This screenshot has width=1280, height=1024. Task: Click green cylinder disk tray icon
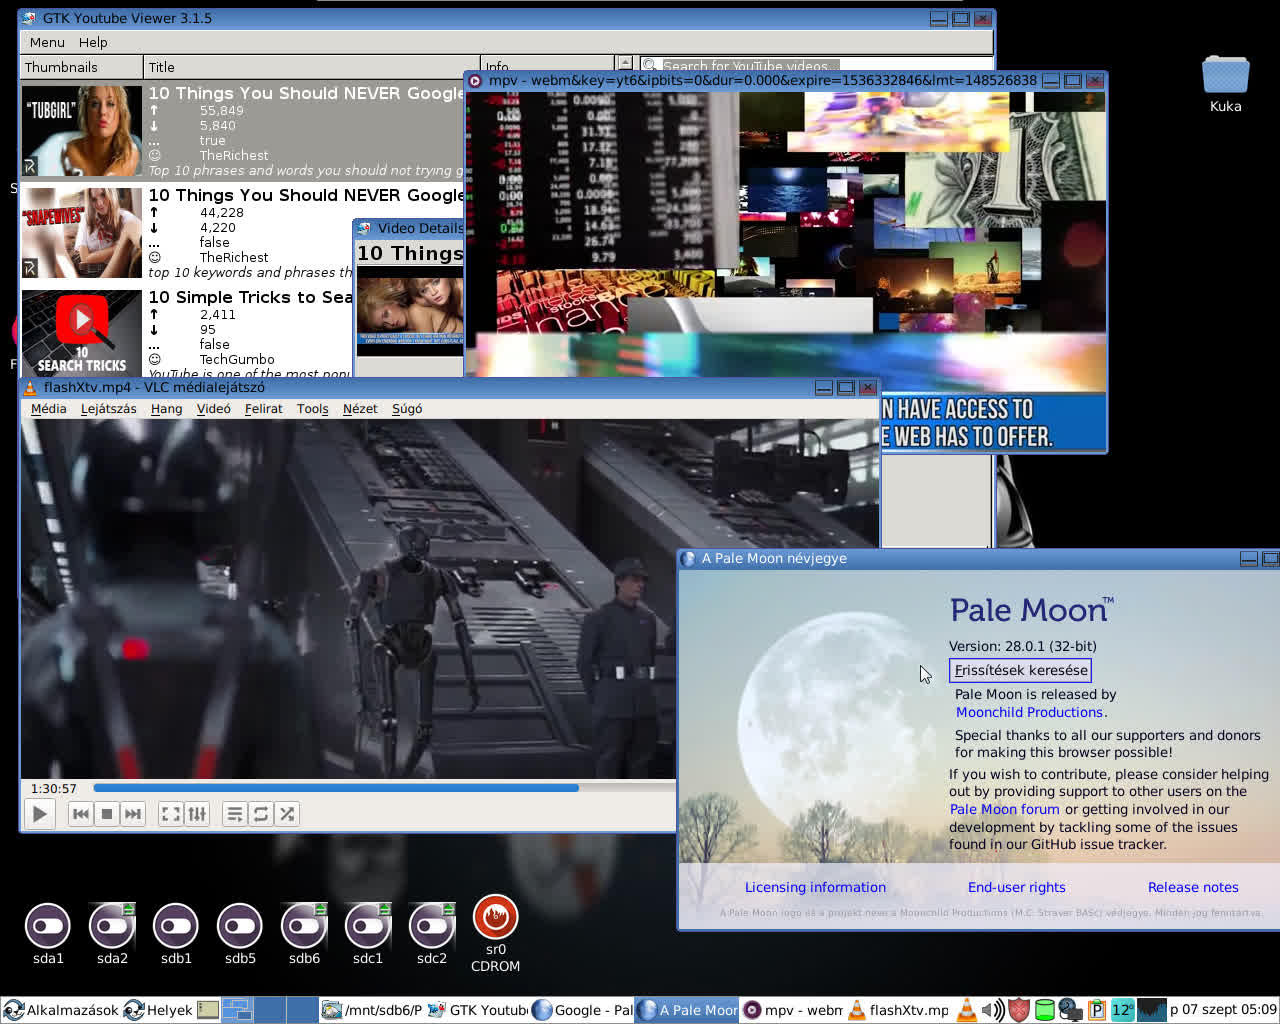[x=1045, y=1010]
